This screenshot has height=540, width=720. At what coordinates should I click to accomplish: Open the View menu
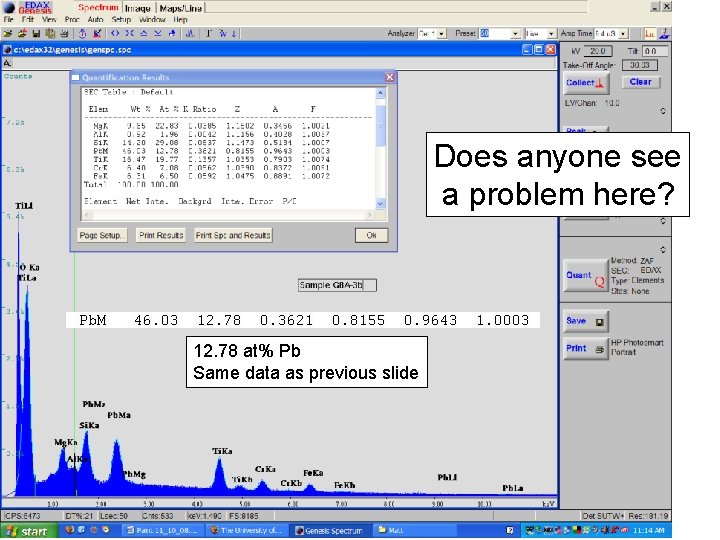49,19
